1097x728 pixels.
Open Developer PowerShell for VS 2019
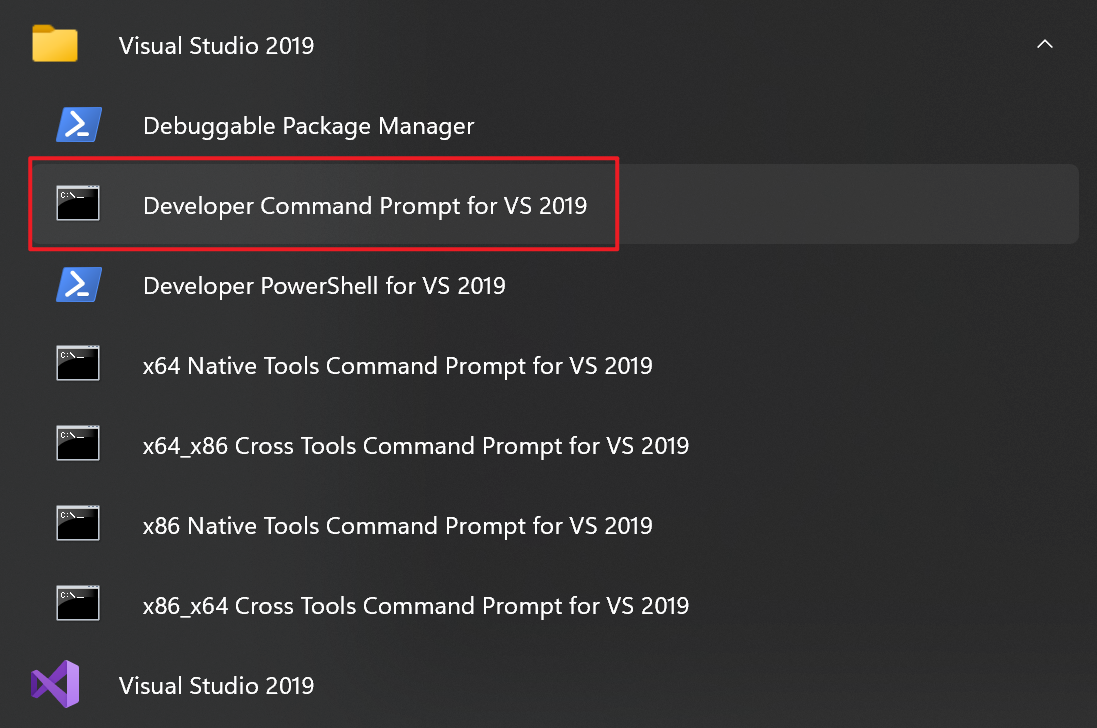click(324, 286)
